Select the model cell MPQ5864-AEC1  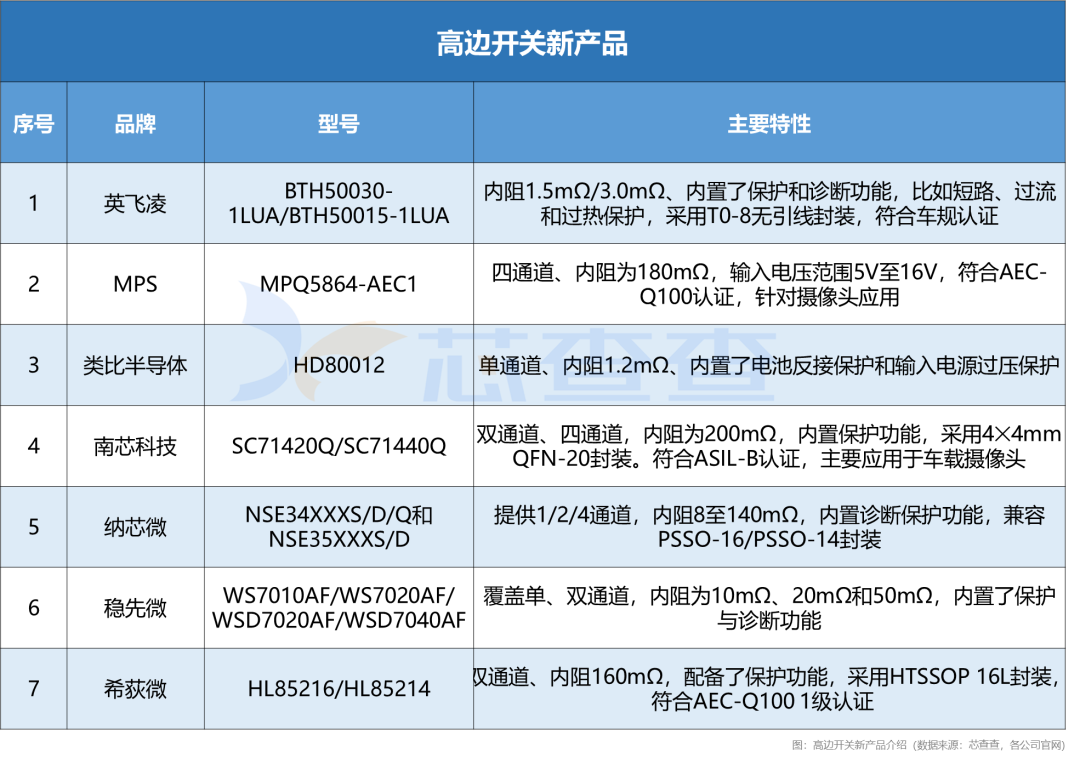pos(338,284)
